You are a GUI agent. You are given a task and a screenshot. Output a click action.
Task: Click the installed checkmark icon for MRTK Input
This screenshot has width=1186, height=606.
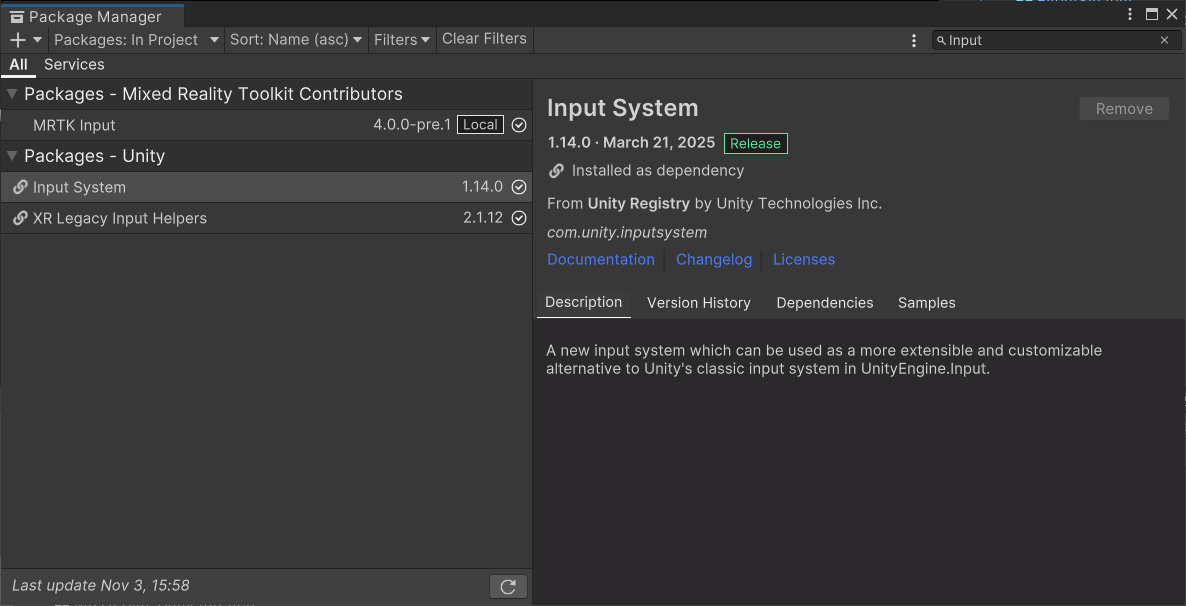point(519,125)
